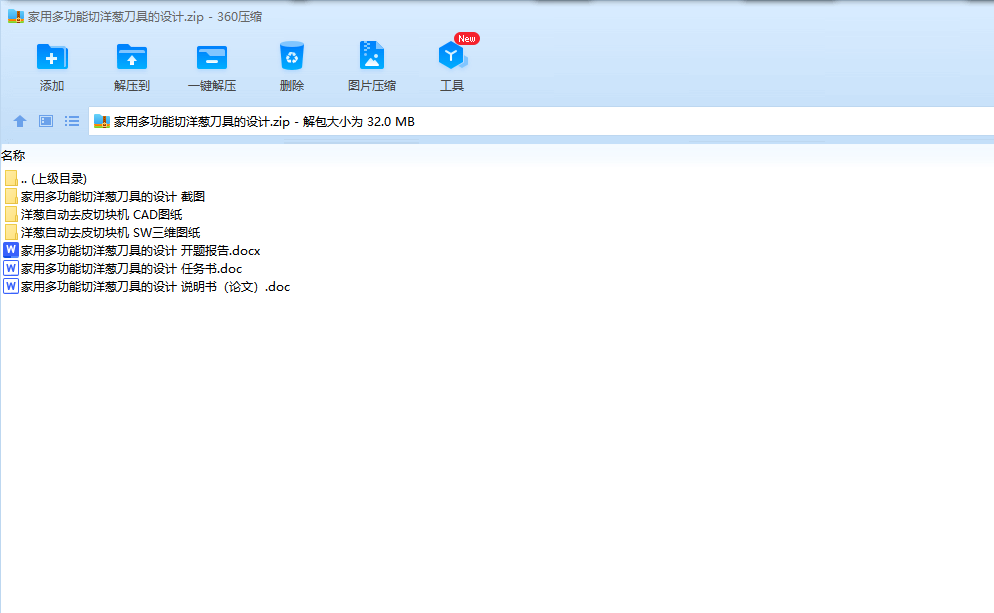Open the 图片压缩 image compression tool
The image size is (994, 613).
pos(371,55)
